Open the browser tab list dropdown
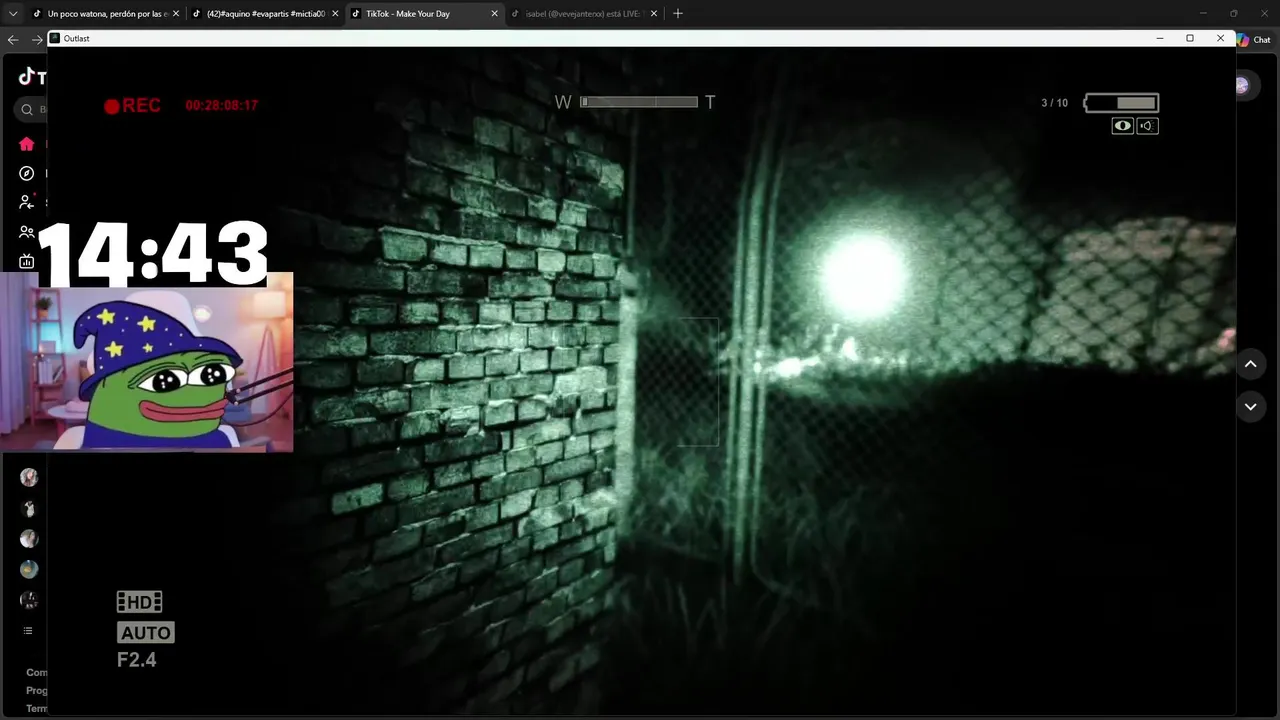 coord(13,13)
